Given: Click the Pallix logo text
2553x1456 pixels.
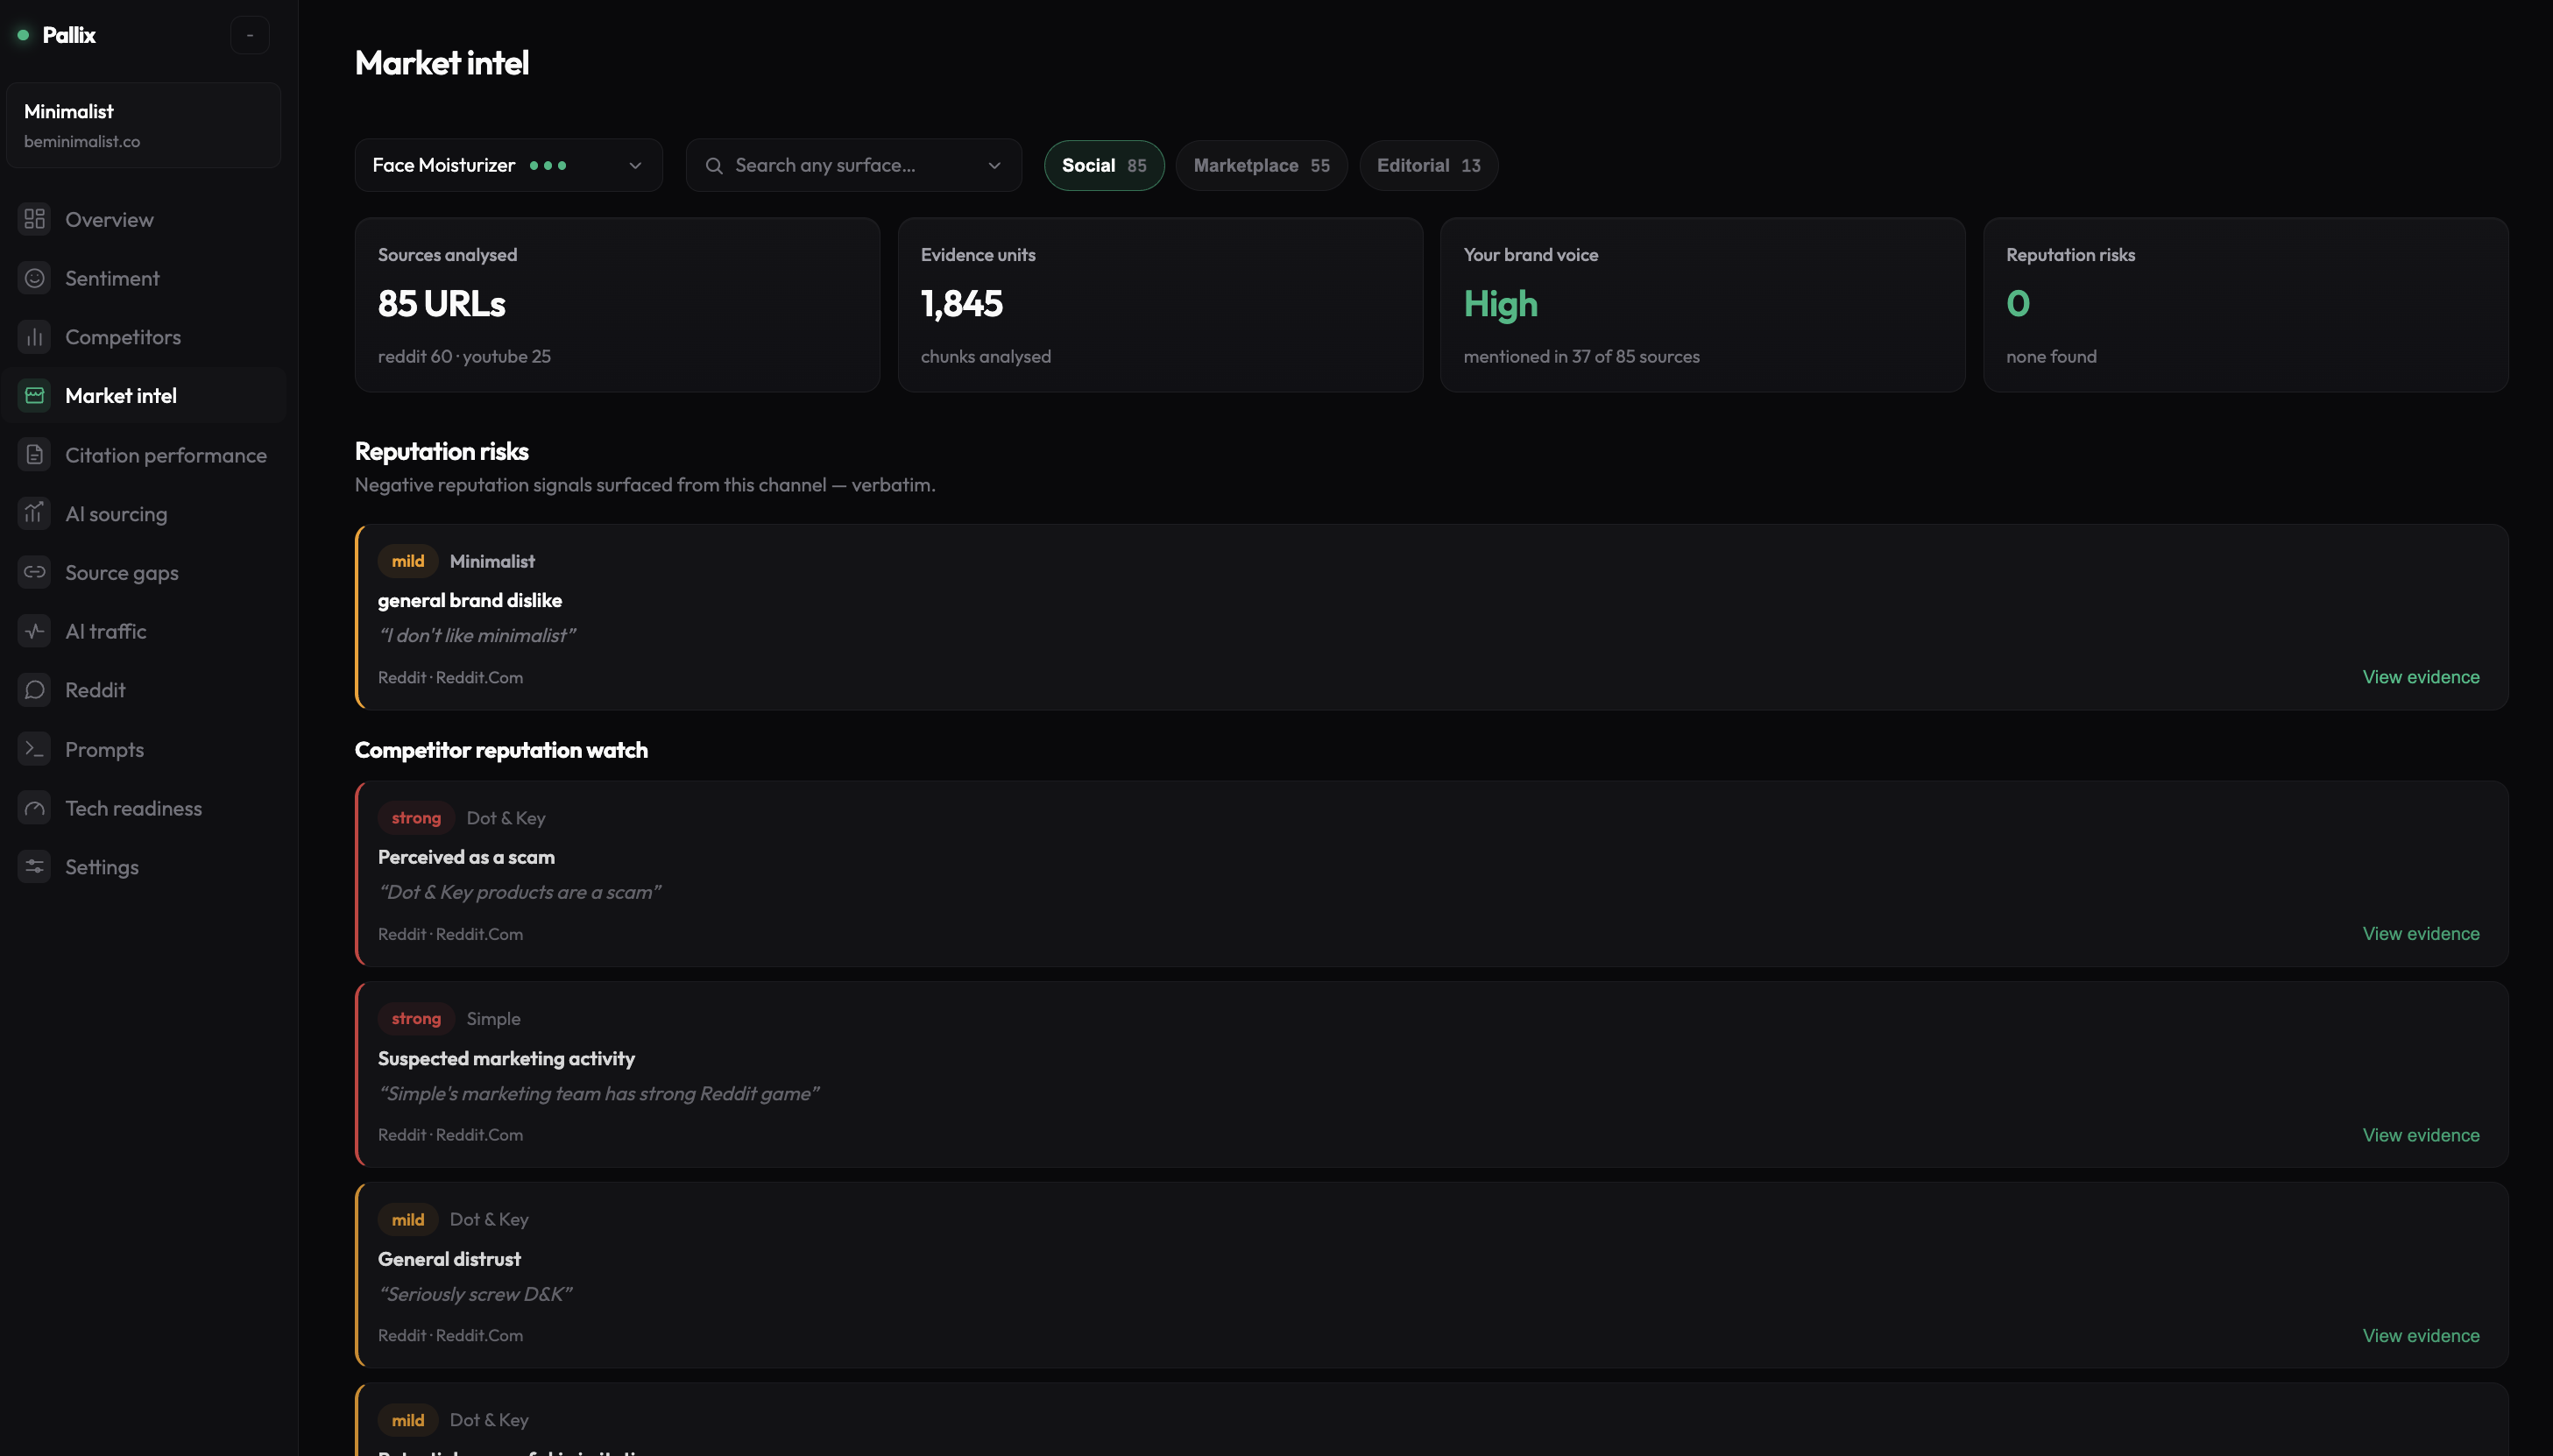Looking at the screenshot, I should [69, 35].
